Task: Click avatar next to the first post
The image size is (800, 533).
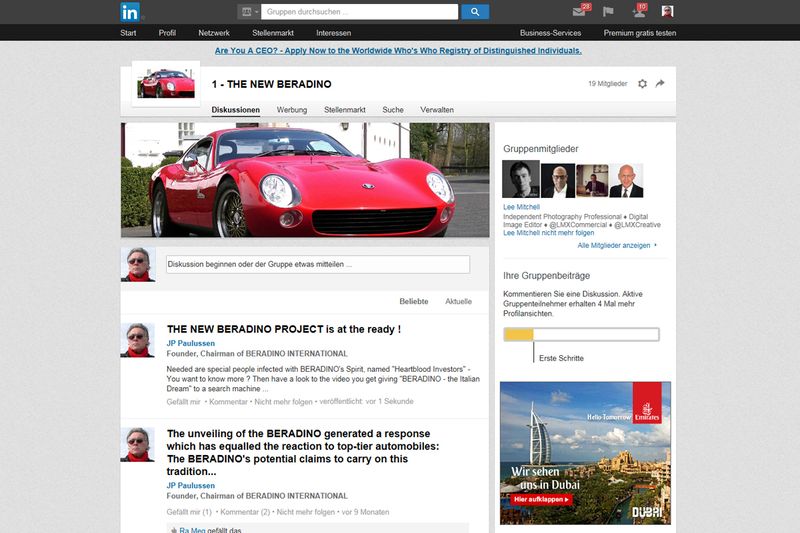Action: 138,340
